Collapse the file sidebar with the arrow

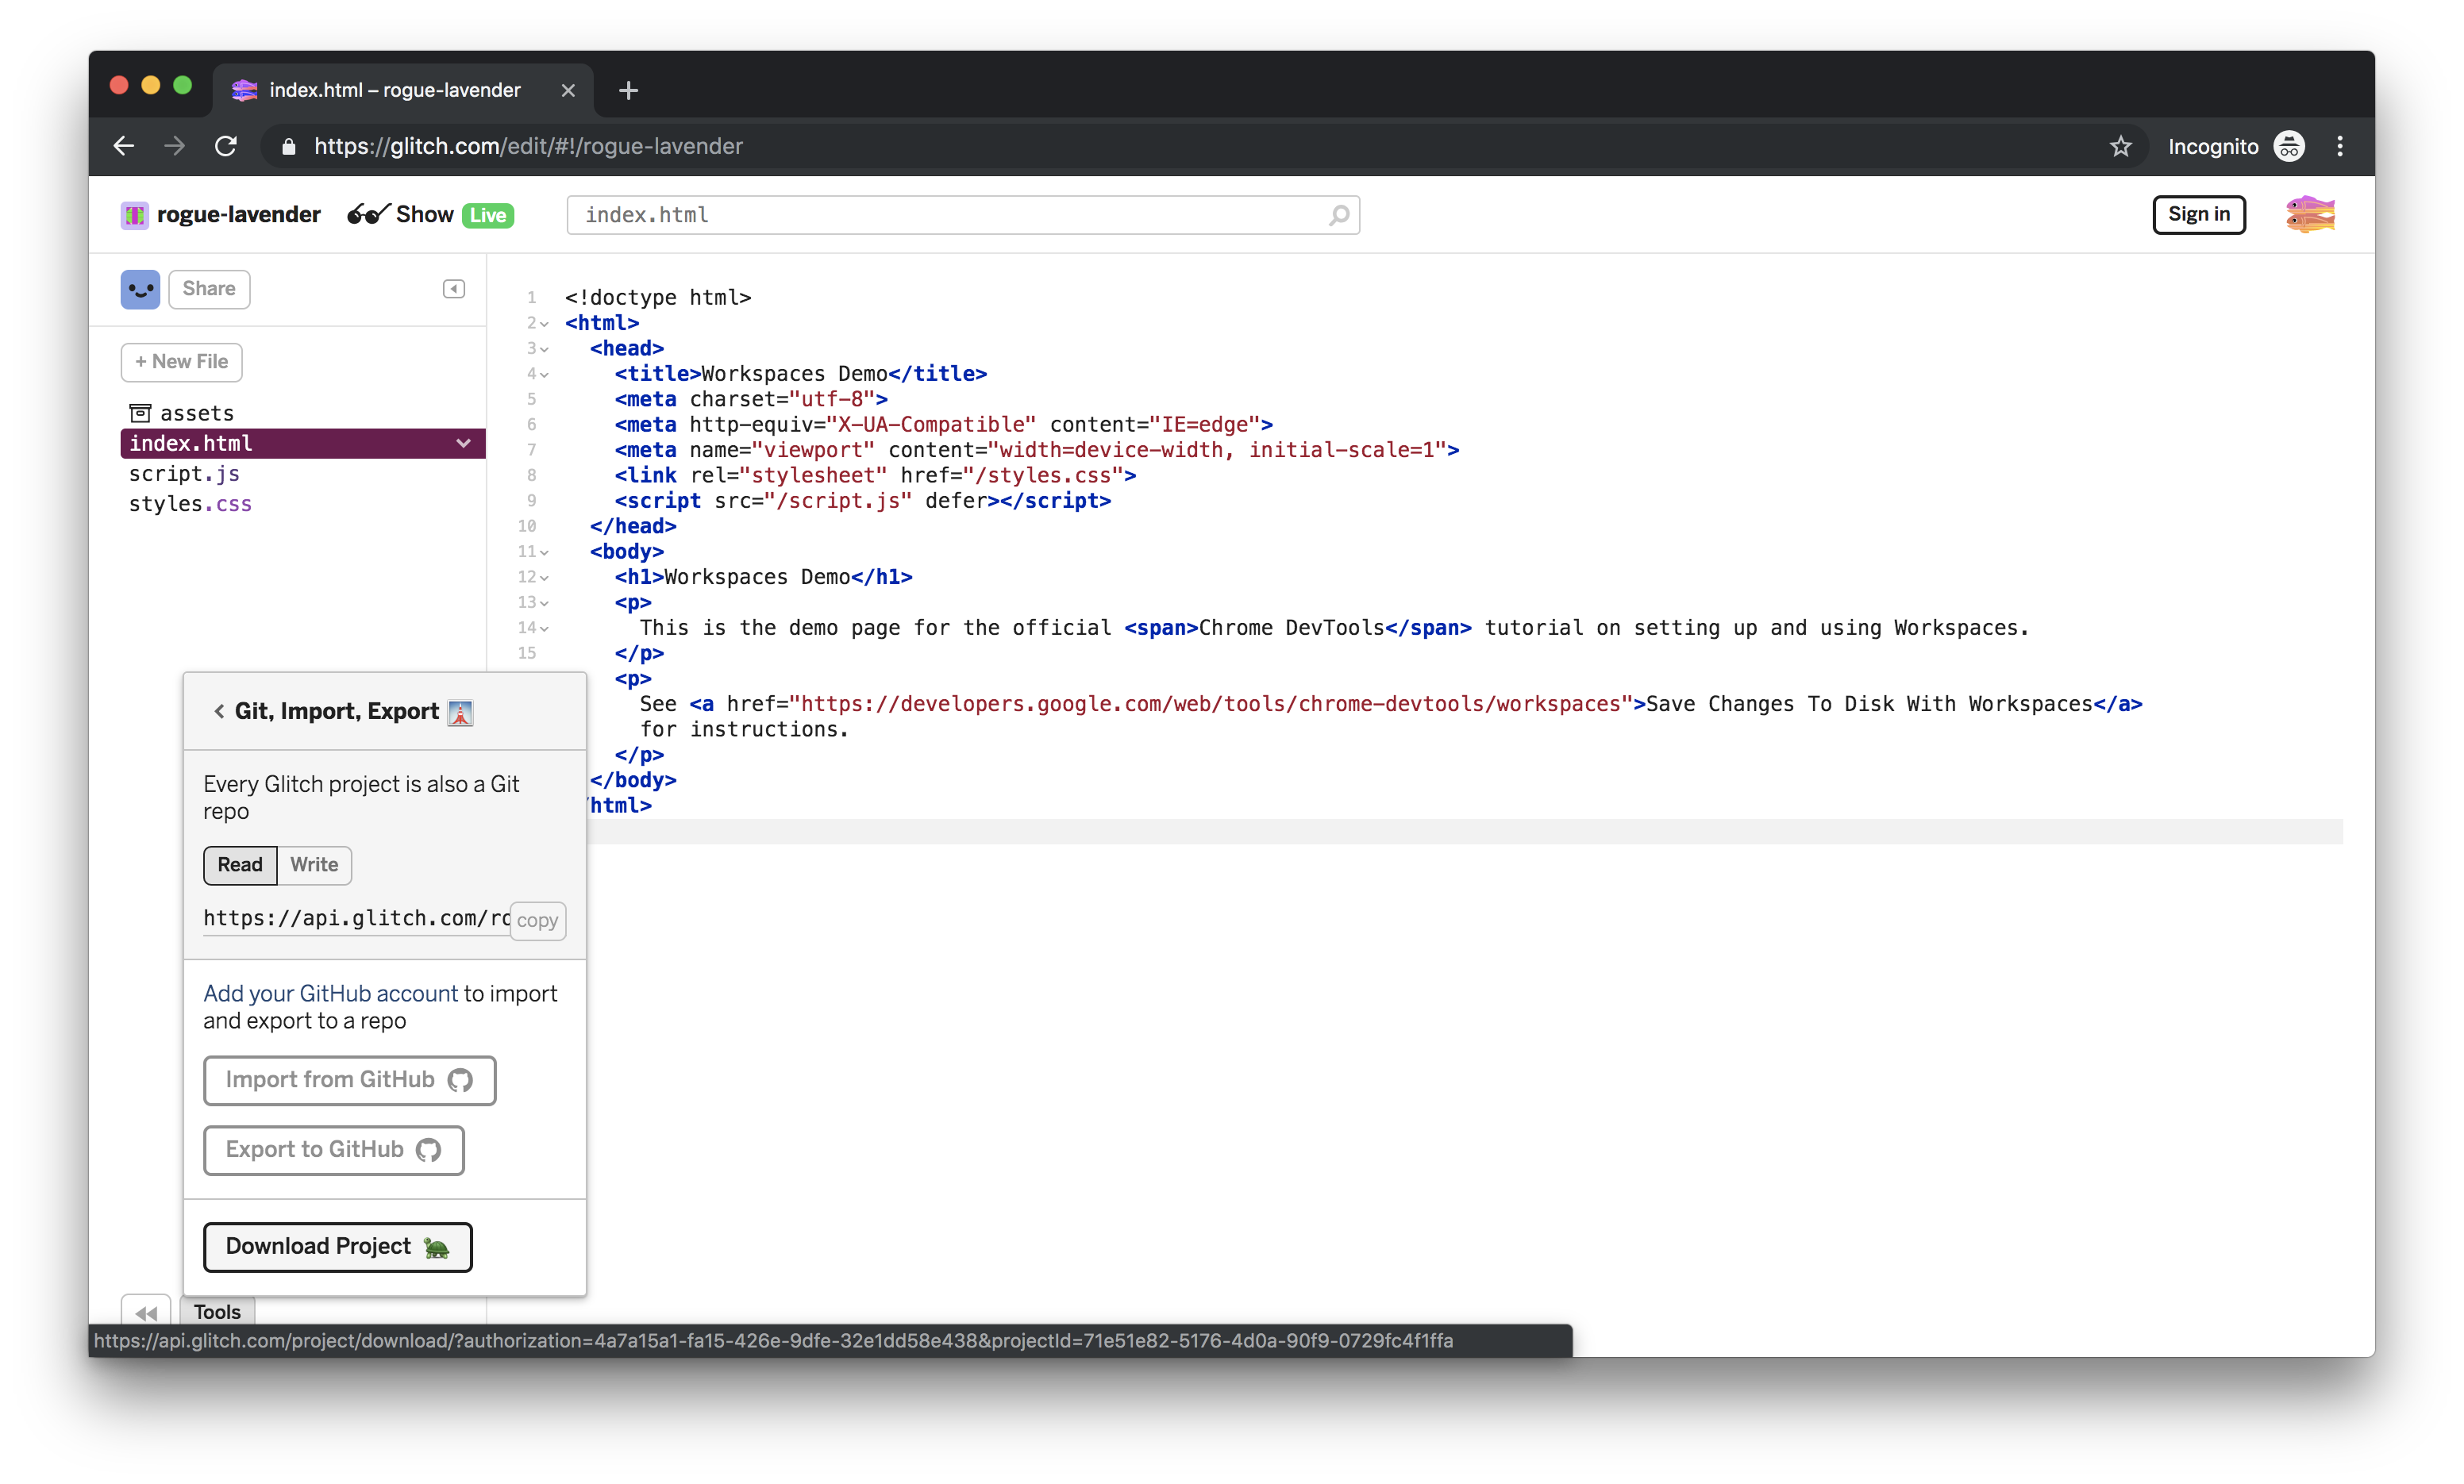(x=453, y=288)
